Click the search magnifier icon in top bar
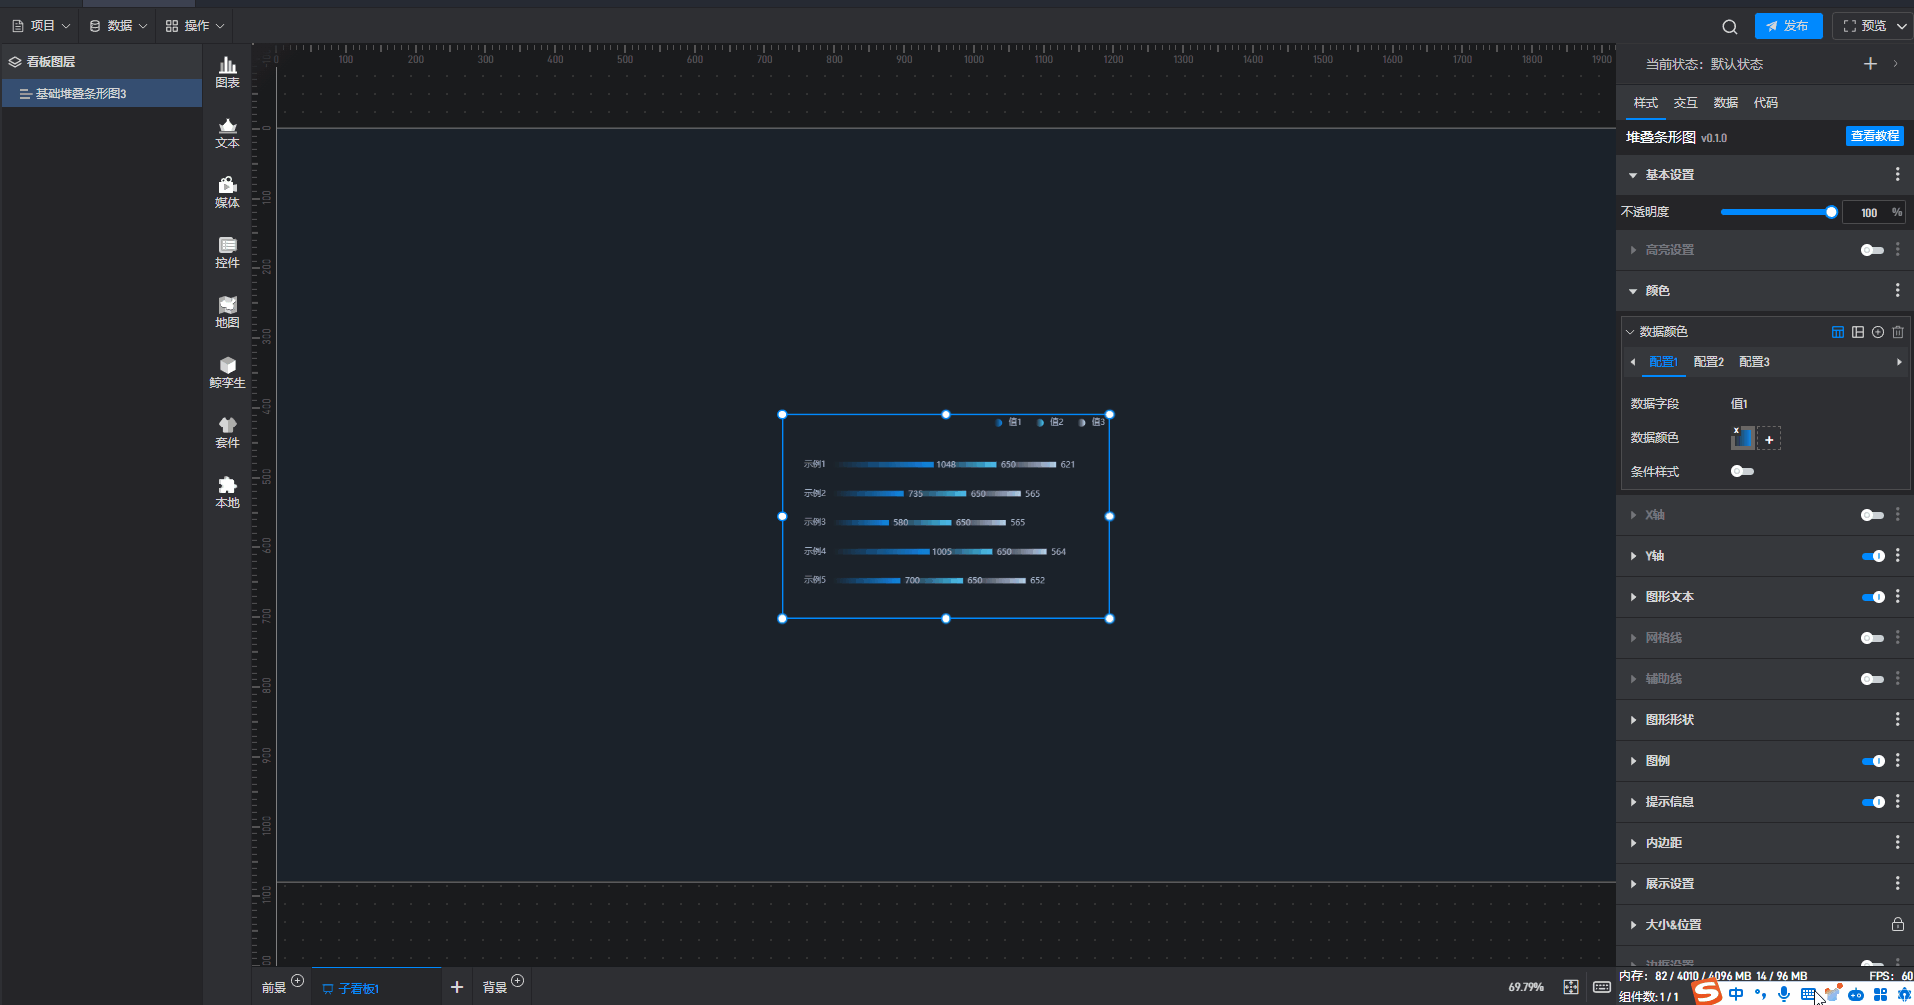The image size is (1914, 1005). [x=1729, y=27]
